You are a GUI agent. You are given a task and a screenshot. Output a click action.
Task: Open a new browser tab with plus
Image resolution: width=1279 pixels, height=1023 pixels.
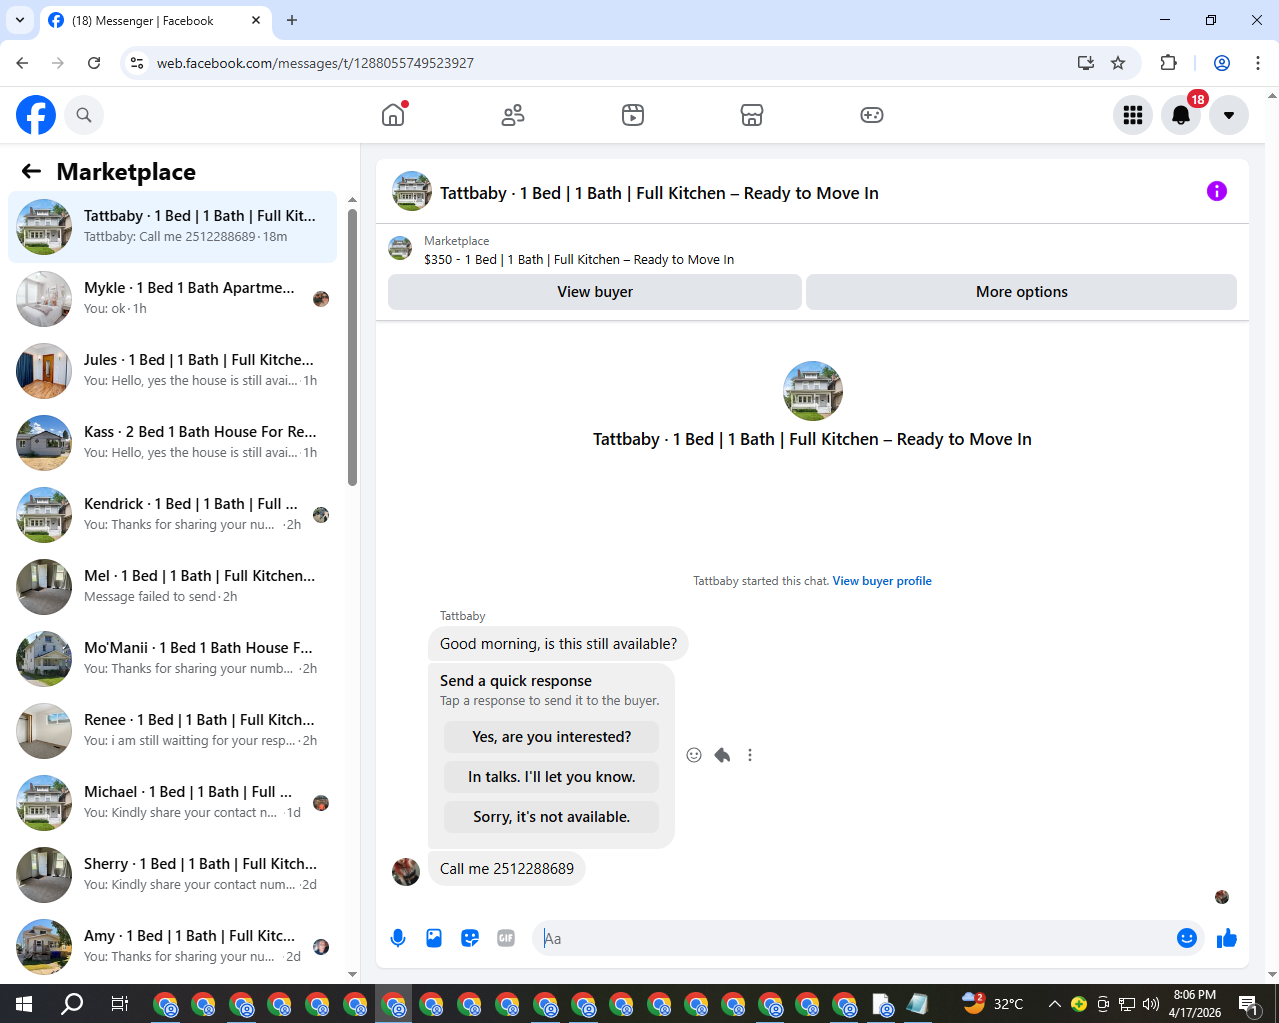(x=292, y=20)
